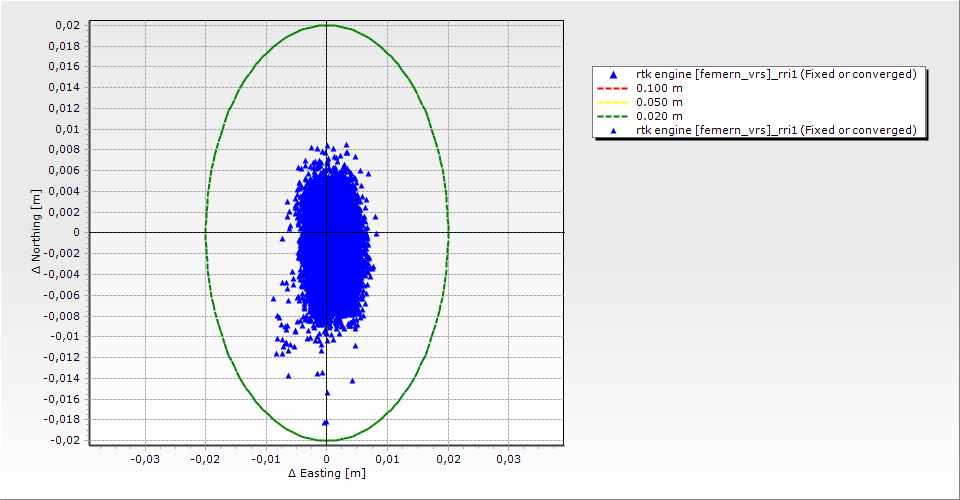Viewport: 960px width, 500px height.
Task: Click the top rtk engine legend entry text
Action: (776, 74)
